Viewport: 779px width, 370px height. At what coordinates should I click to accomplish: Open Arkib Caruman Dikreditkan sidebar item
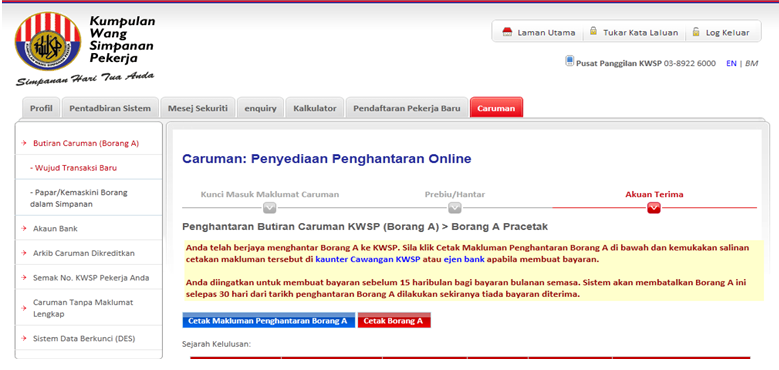click(x=84, y=253)
